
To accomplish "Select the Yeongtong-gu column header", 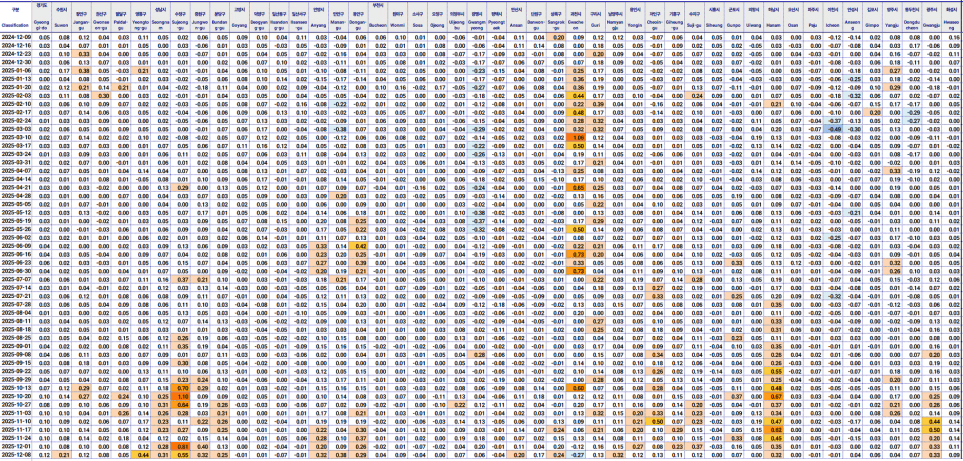I will (142, 18).
